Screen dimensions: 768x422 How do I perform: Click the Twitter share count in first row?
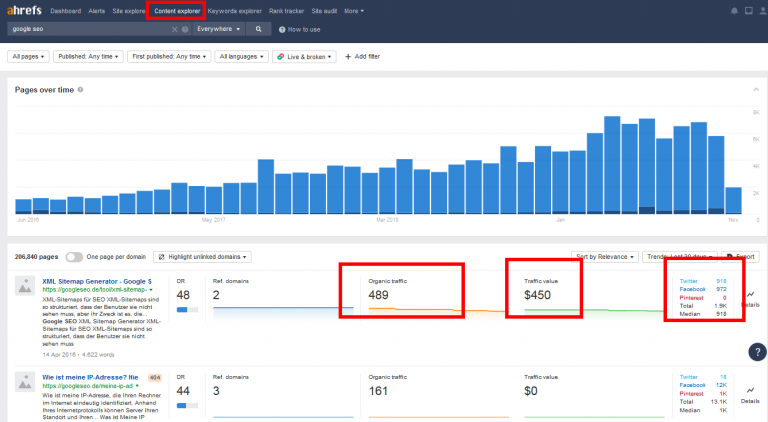(721, 281)
